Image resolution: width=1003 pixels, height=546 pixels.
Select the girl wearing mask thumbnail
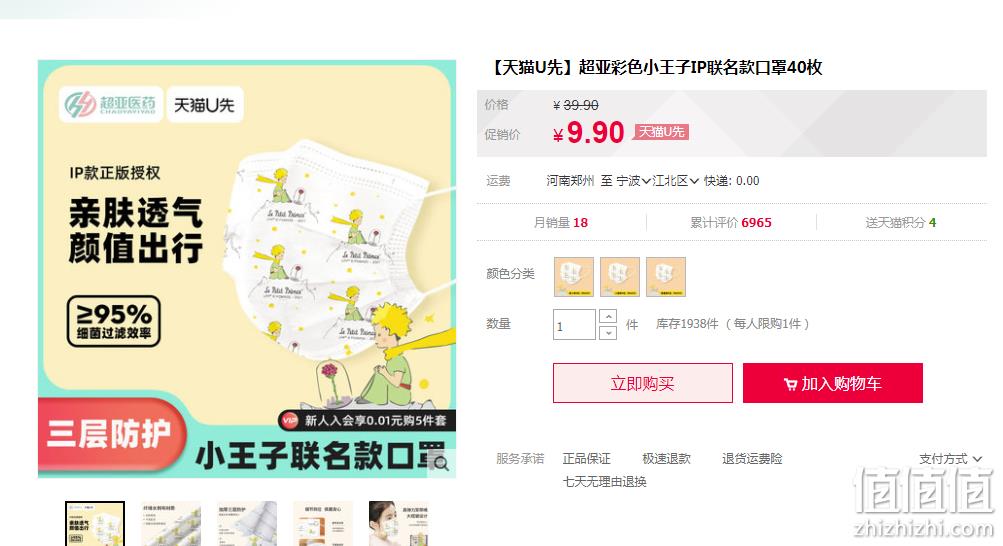click(x=399, y=524)
